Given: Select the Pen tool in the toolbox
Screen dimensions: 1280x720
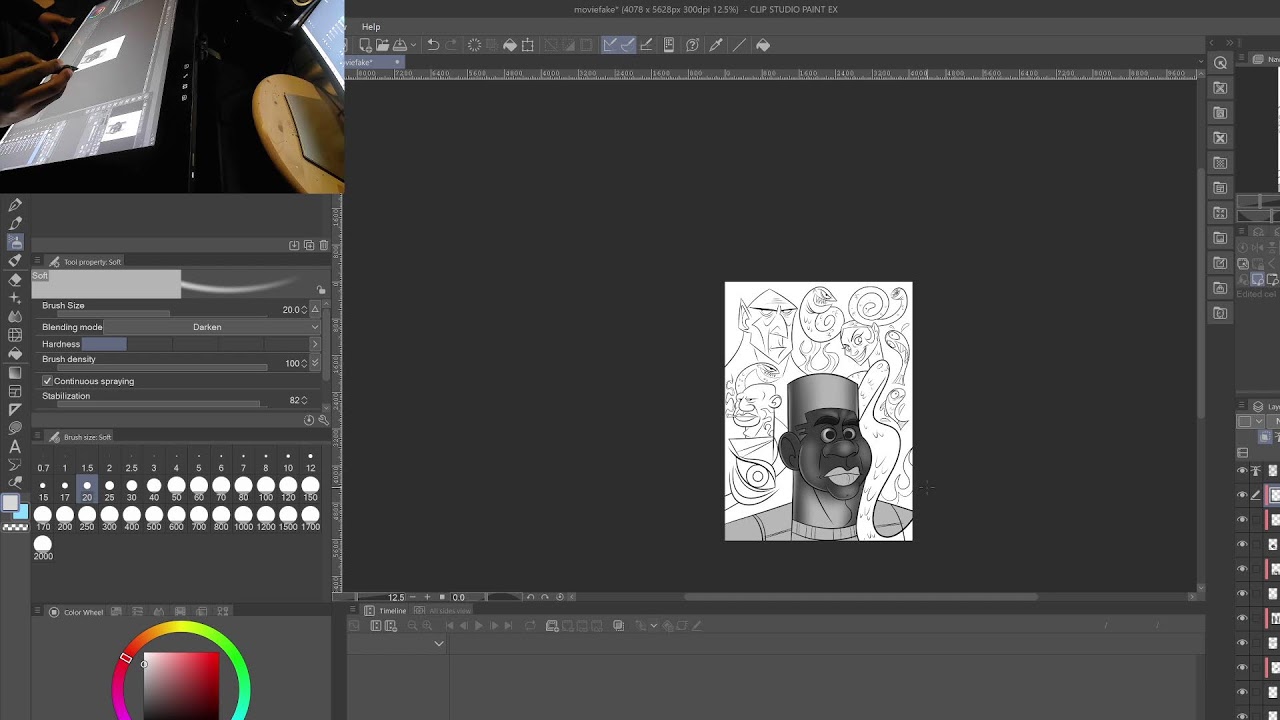Looking at the screenshot, I should click(15, 205).
